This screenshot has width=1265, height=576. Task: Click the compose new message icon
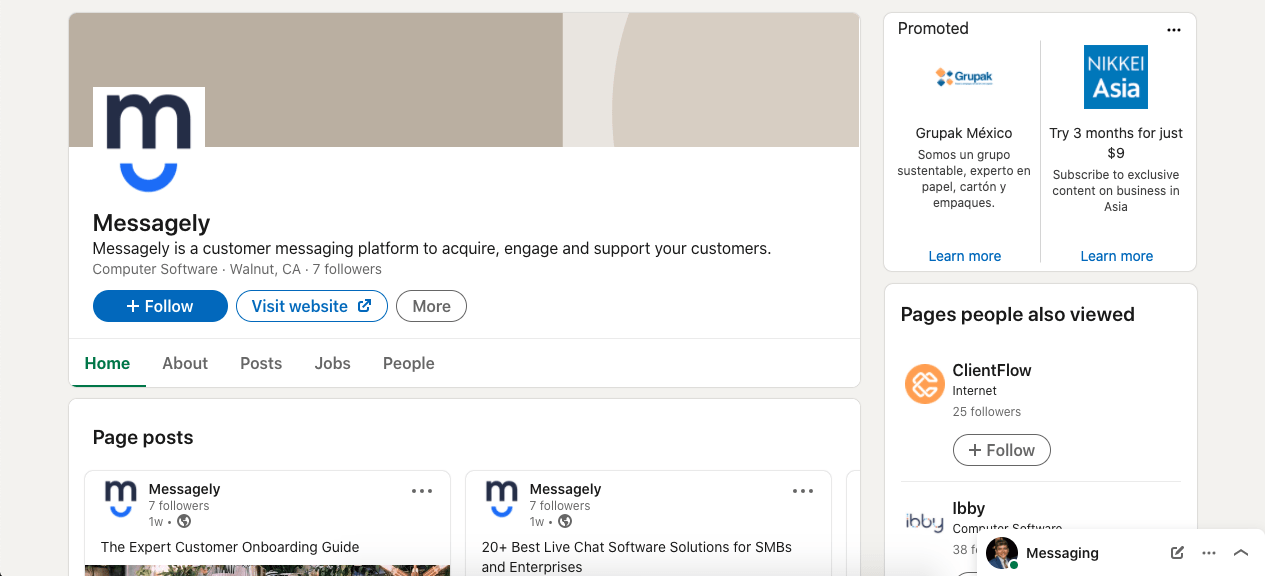(x=1177, y=553)
